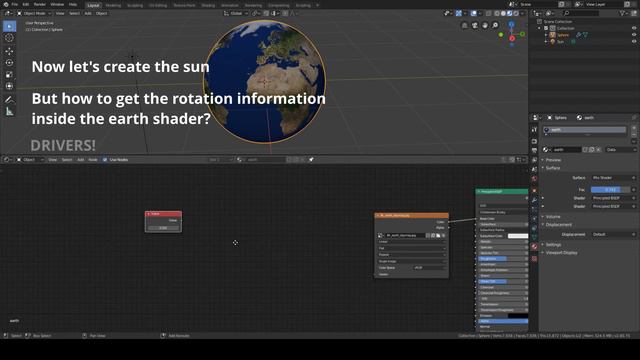Image resolution: width=640 pixels, height=360 pixels.
Task: Select the Select Box tool
Action: [9, 26]
